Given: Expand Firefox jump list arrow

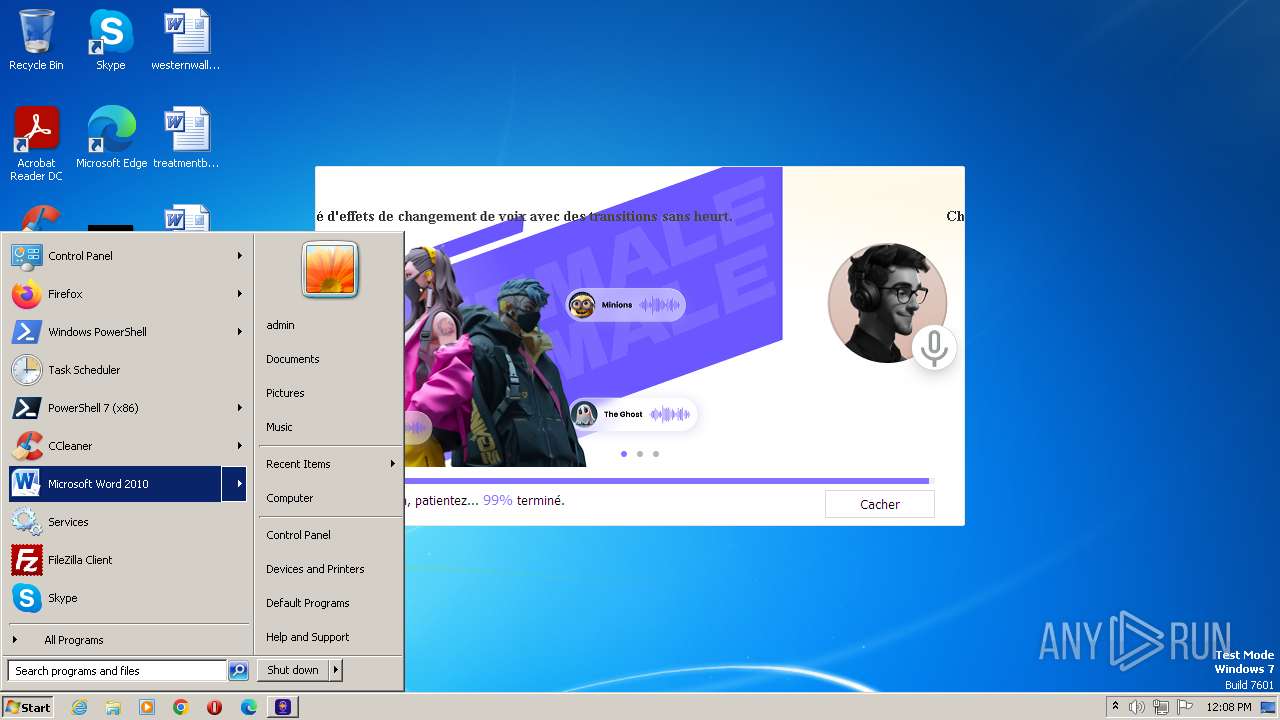Looking at the screenshot, I should coord(239,294).
